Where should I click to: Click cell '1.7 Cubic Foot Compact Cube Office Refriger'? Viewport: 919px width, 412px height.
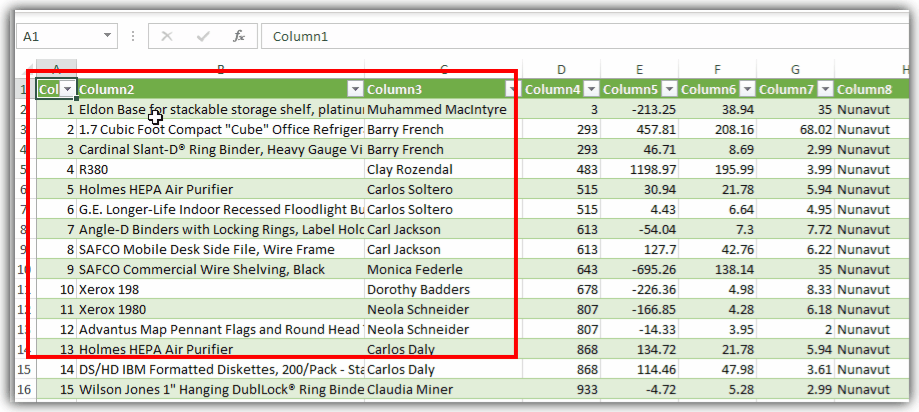[220, 130]
